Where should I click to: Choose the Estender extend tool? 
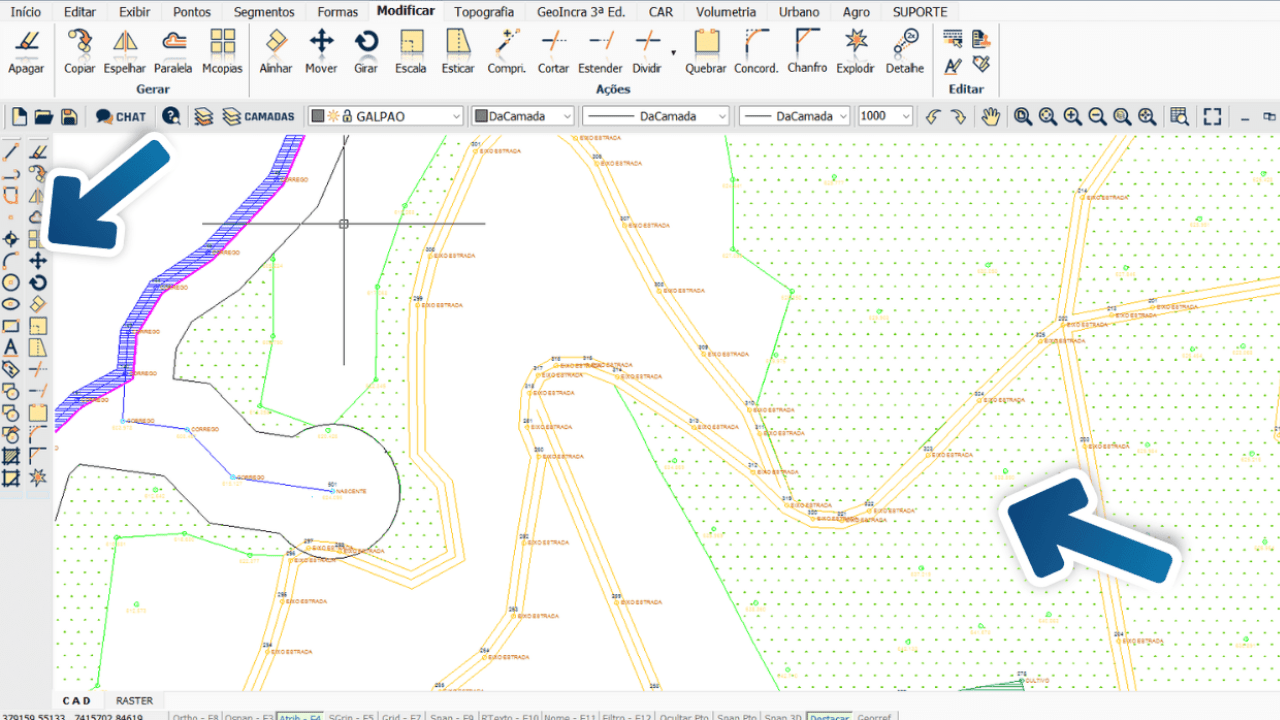click(x=600, y=51)
